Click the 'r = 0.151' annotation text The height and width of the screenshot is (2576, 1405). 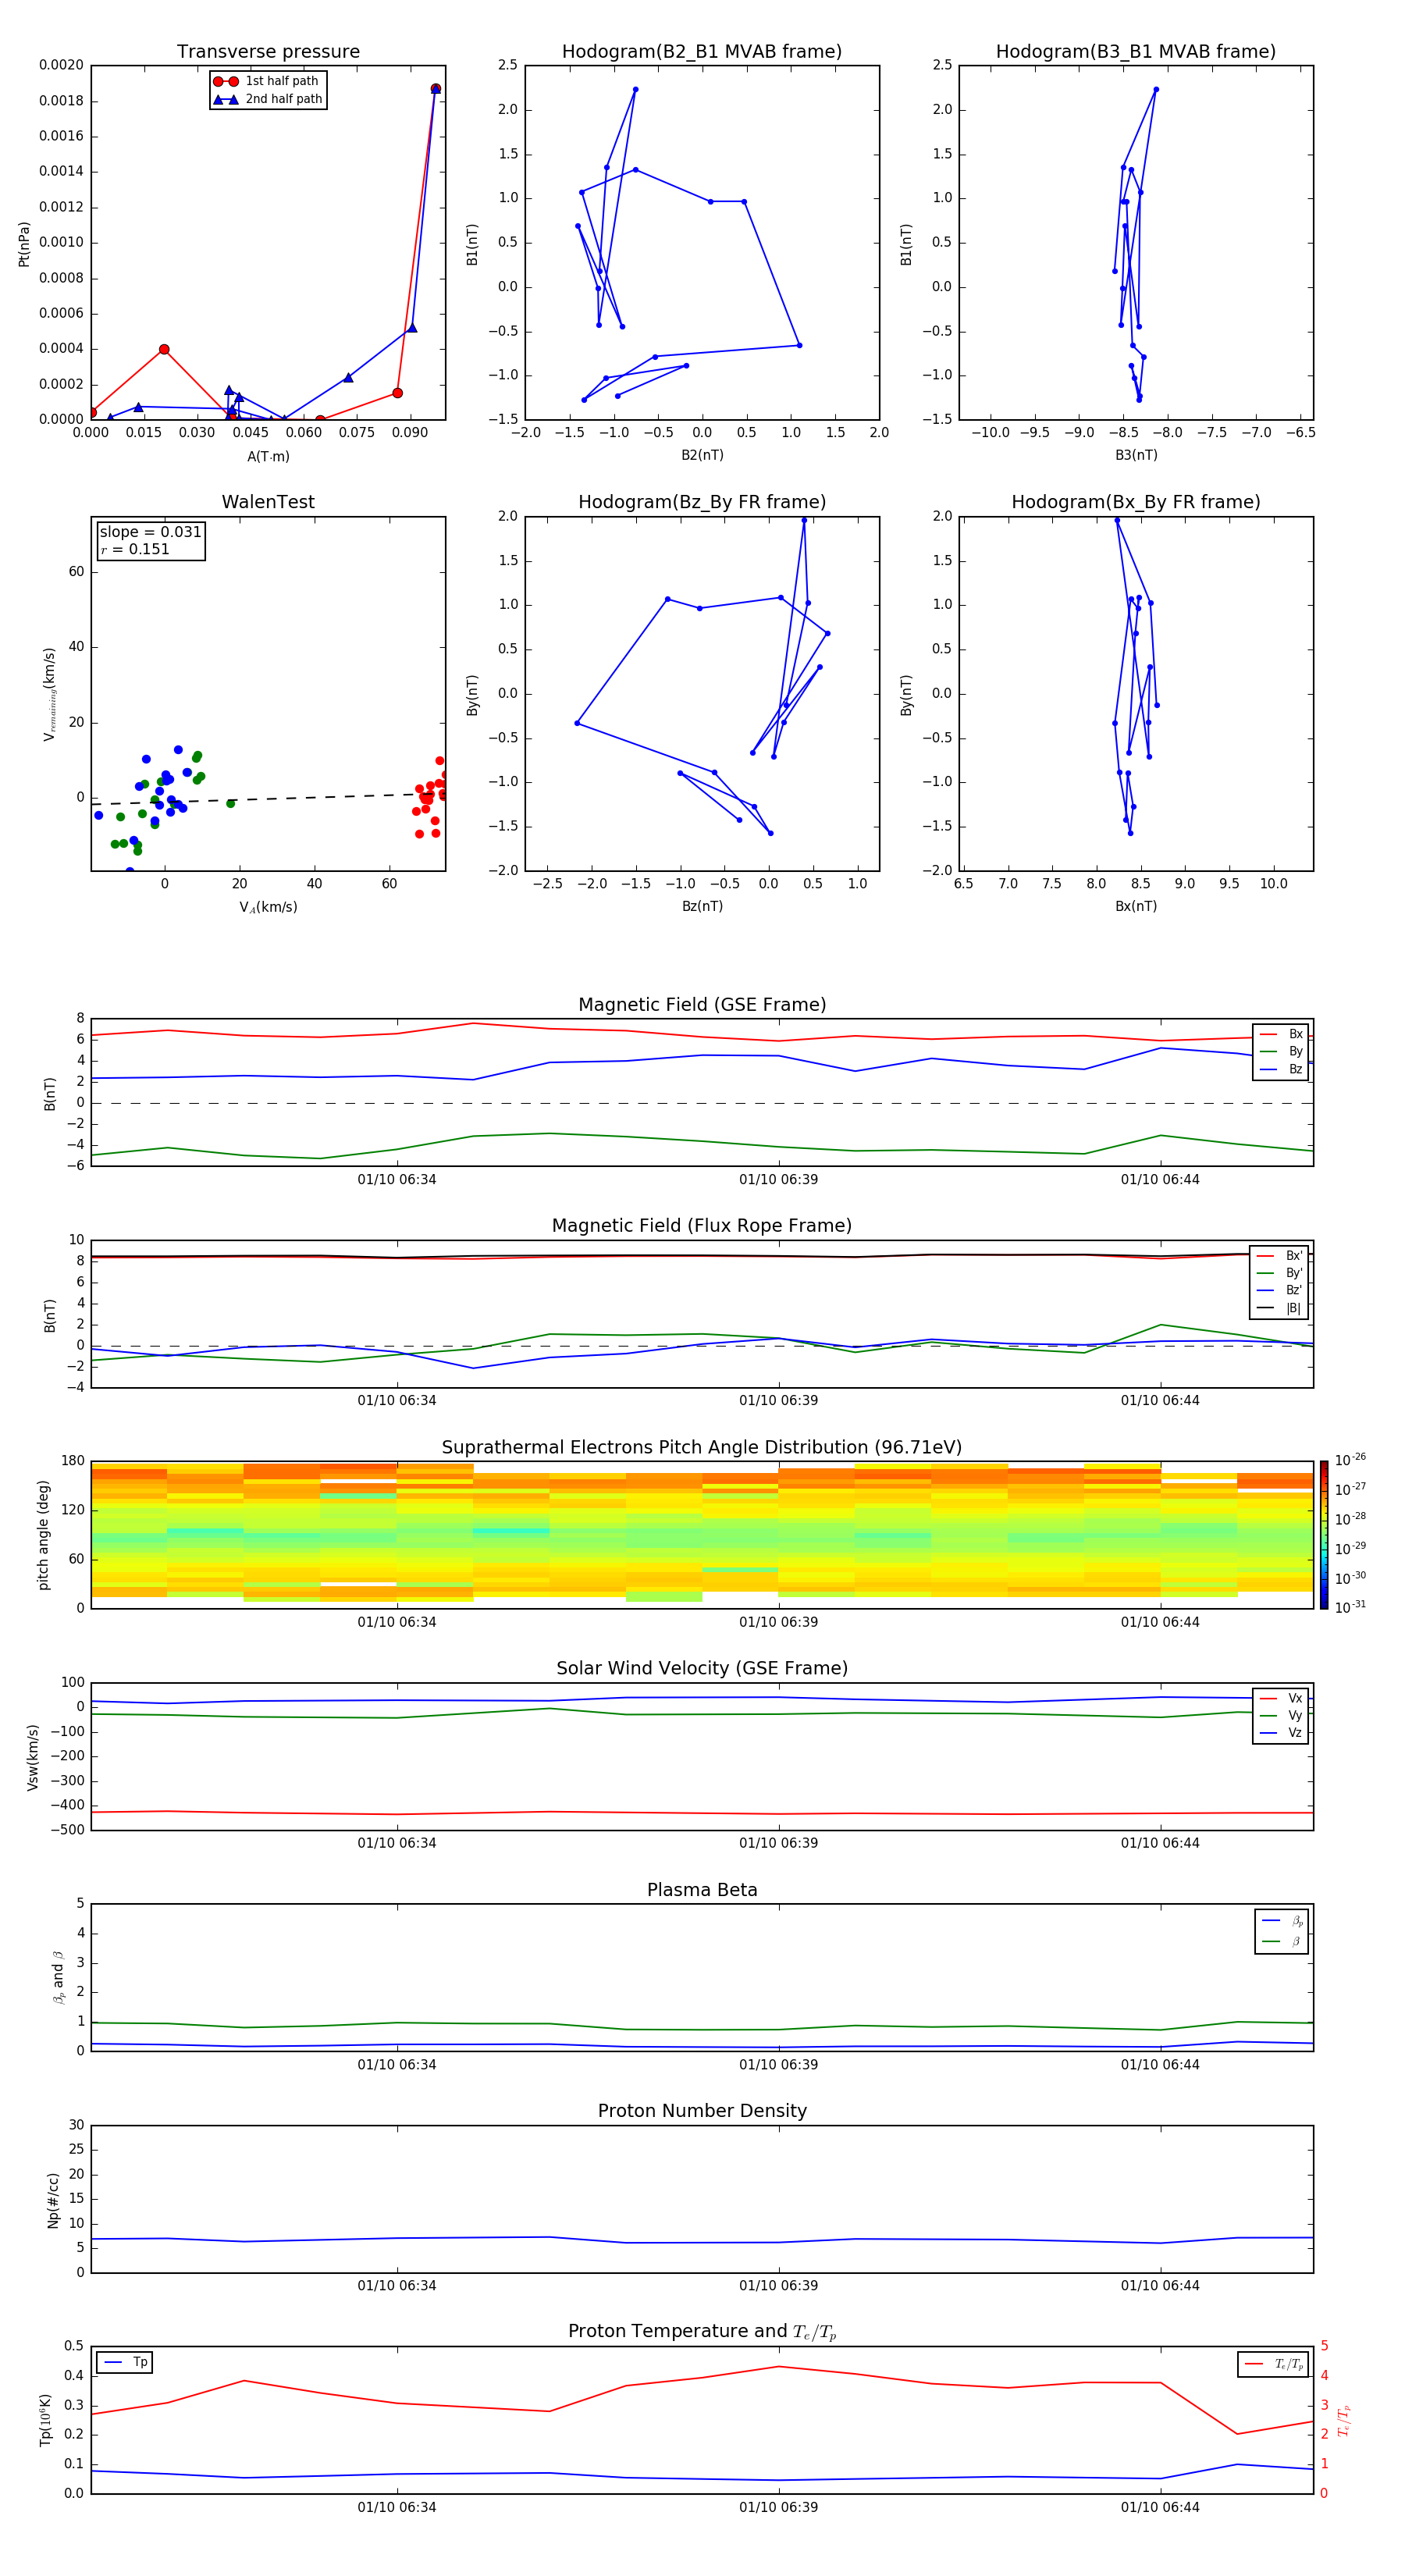point(135,549)
